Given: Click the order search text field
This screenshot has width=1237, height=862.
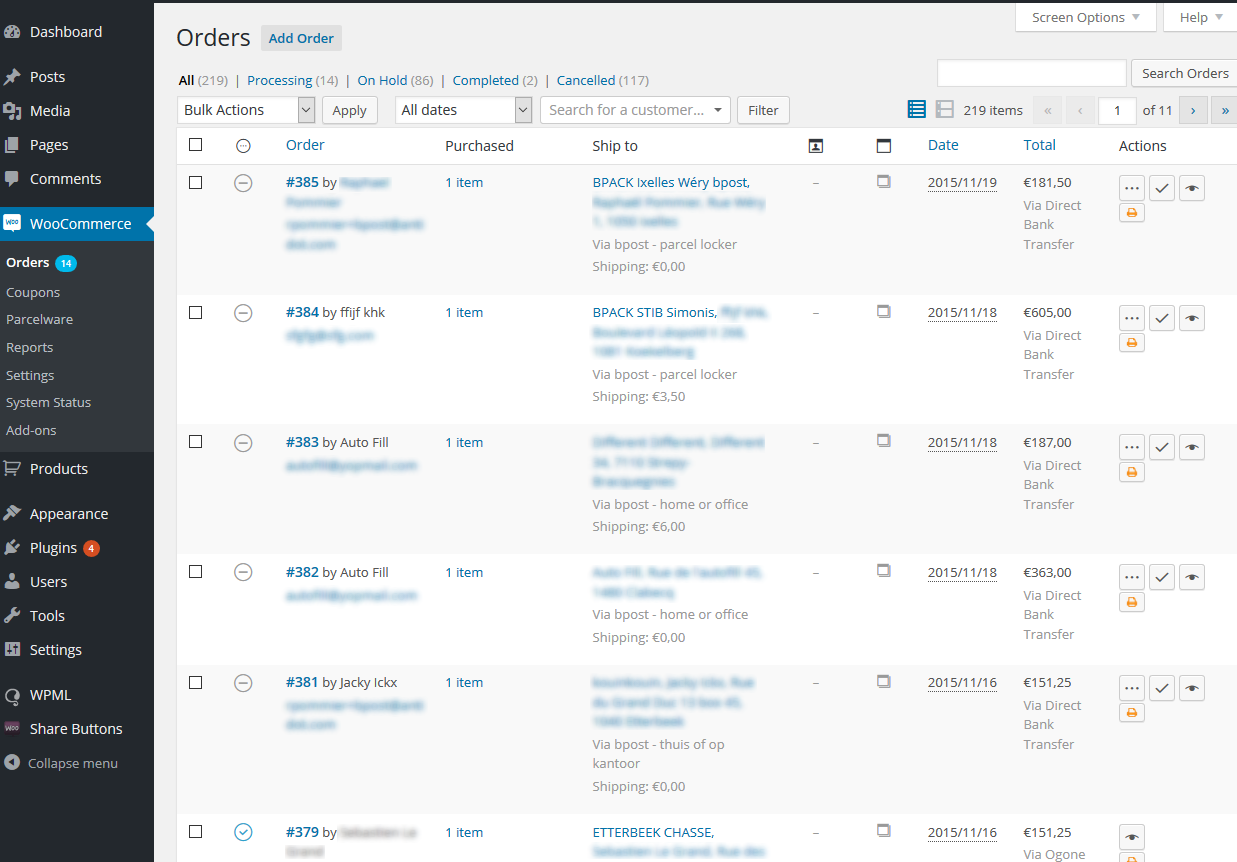Looking at the screenshot, I should [1031, 73].
